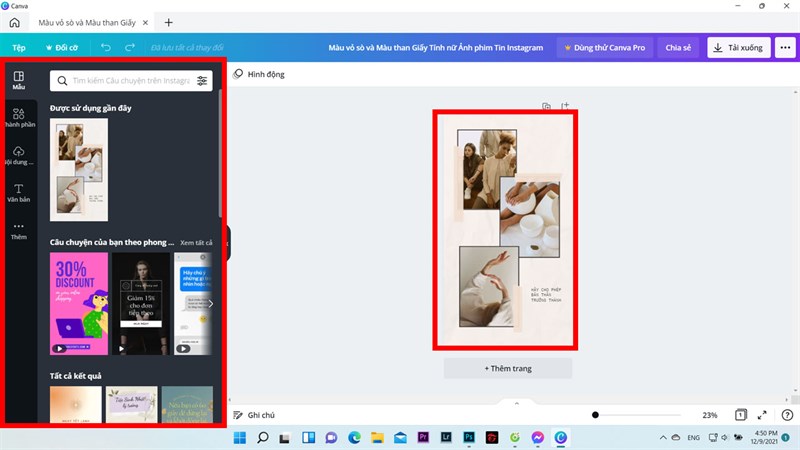The height and width of the screenshot is (450, 800).
Task: Open Premiere Pro from taskbar
Action: (423, 437)
